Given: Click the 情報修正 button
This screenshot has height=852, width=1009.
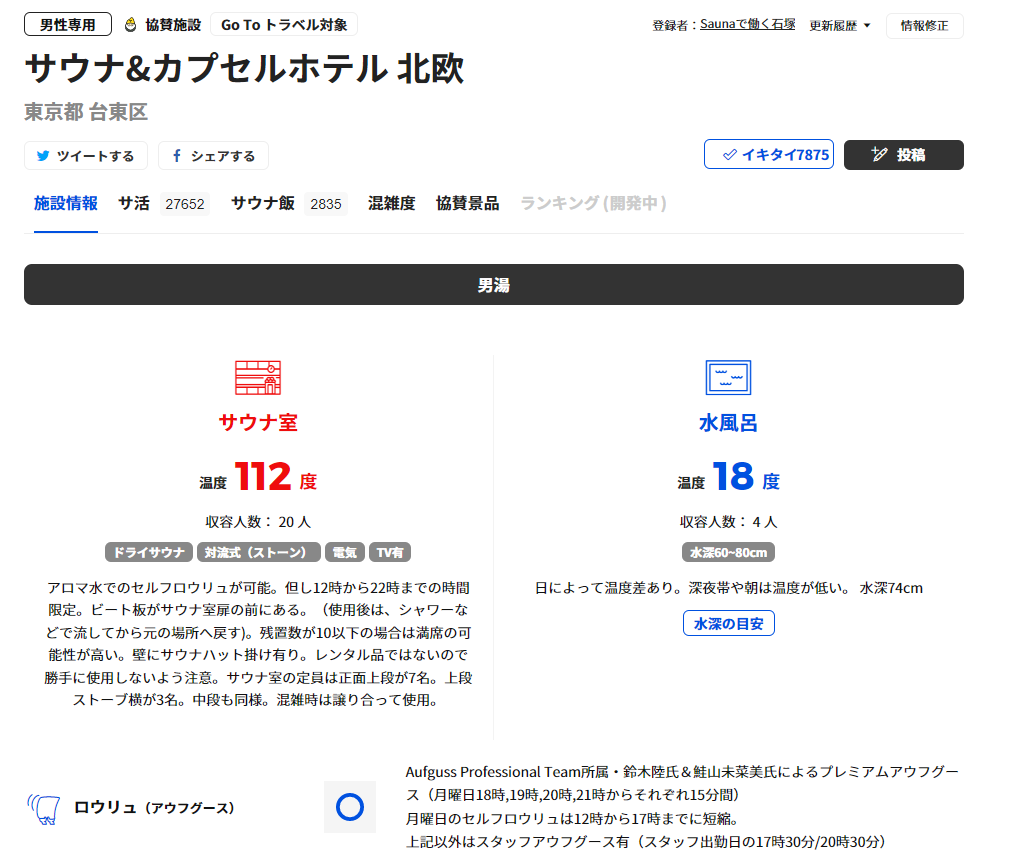Looking at the screenshot, I should (x=925, y=26).
